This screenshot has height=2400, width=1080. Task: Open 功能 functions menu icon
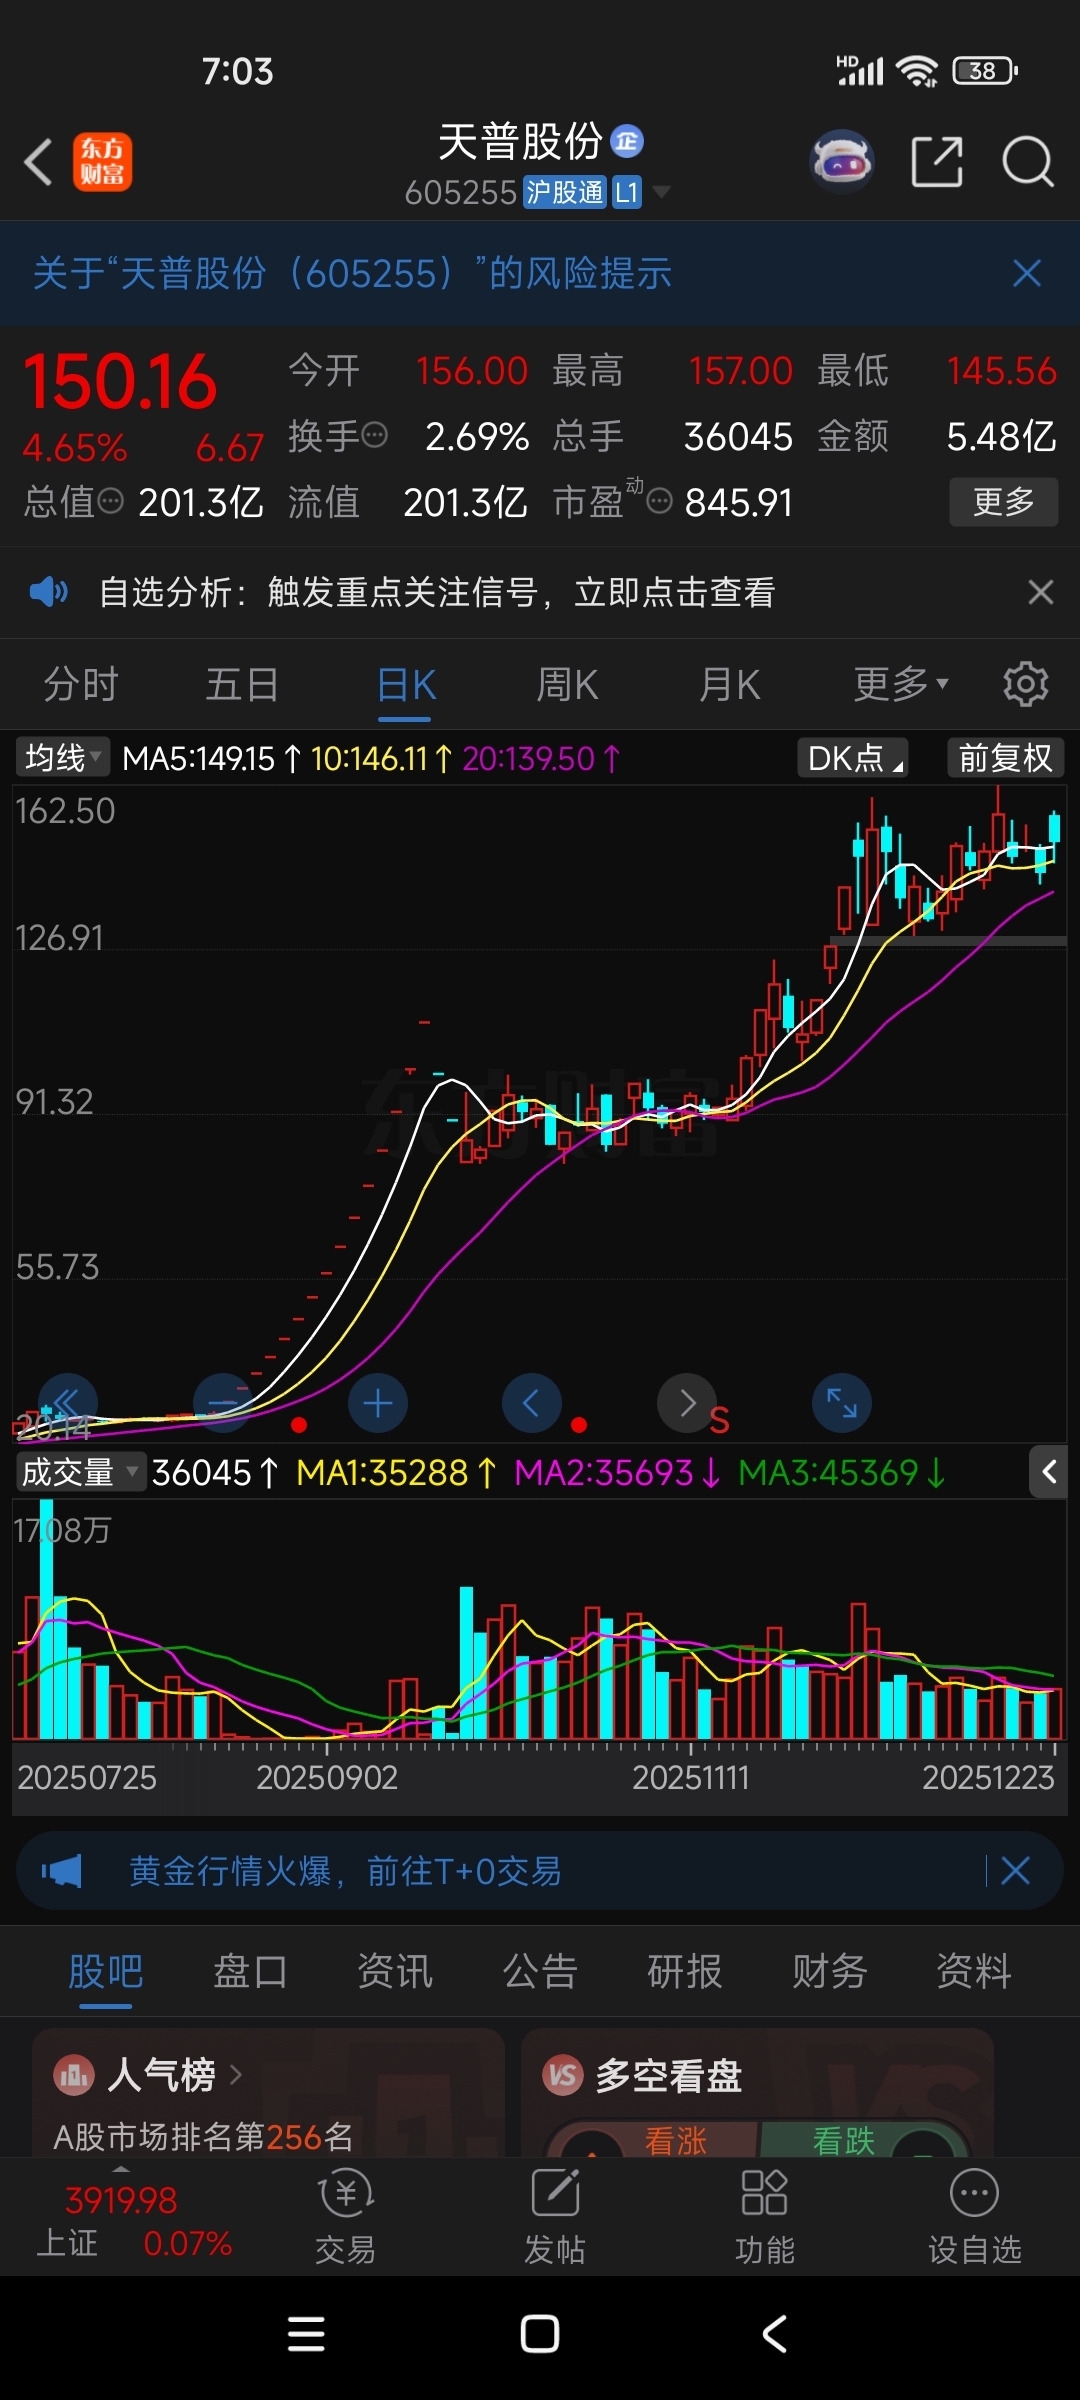(765, 2215)
